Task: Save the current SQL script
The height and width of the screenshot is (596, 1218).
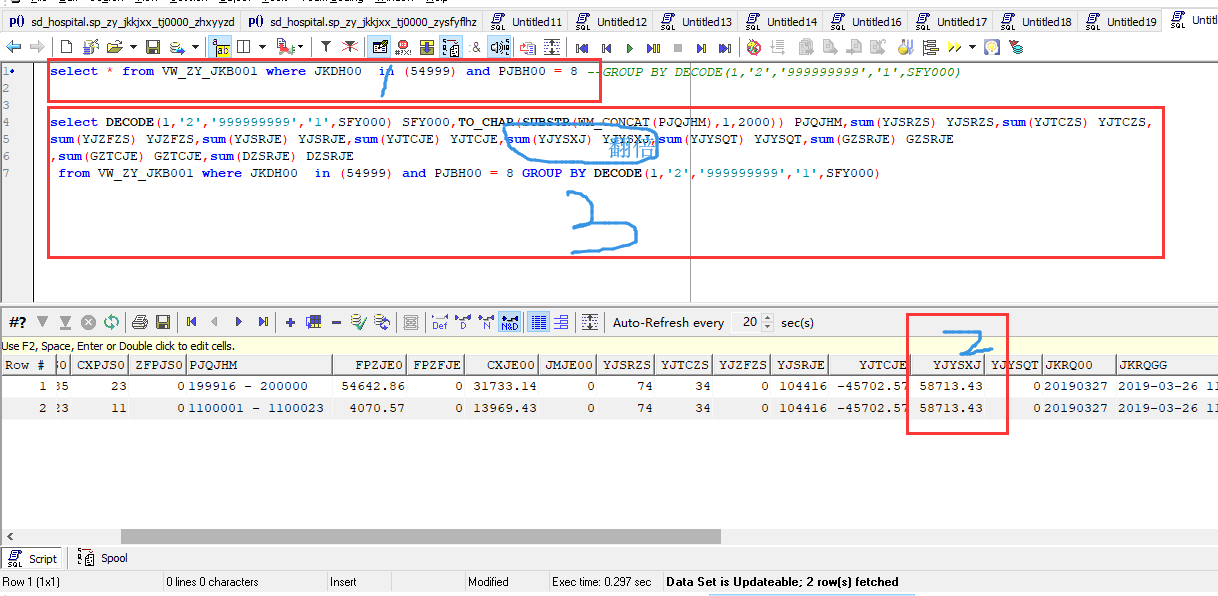Action: tap(153, 47)
